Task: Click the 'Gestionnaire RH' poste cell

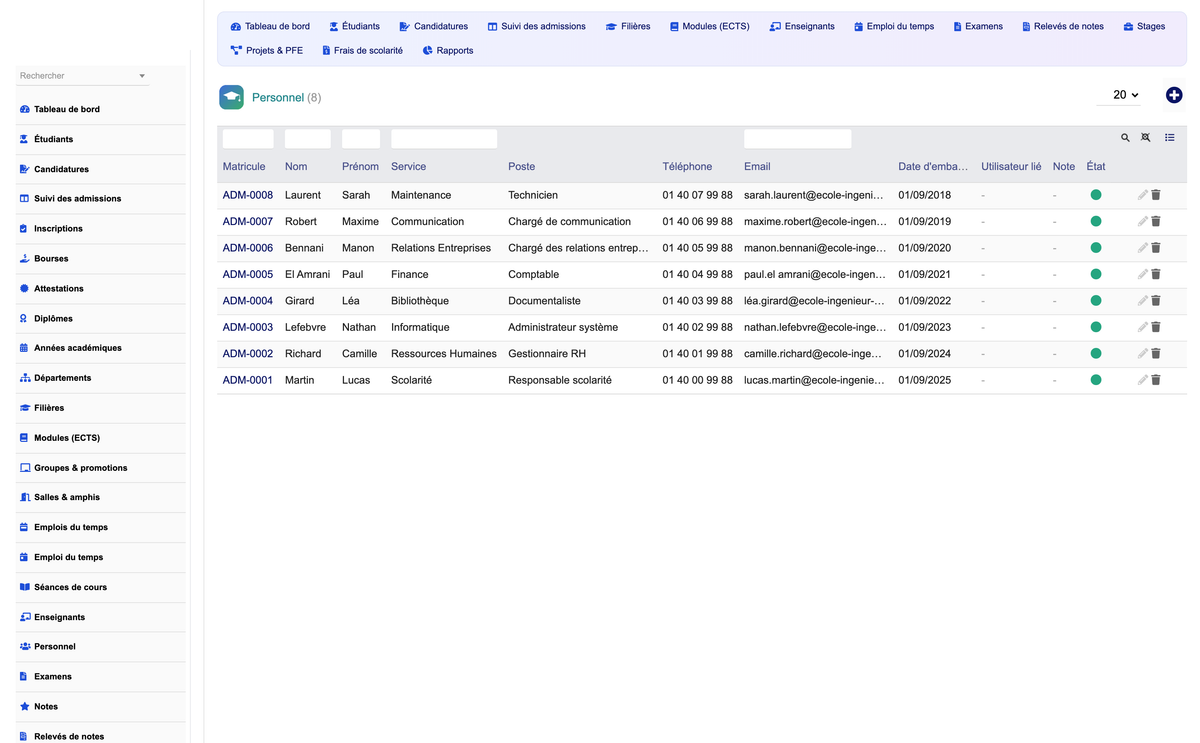Action: click(x=547, y=354)
